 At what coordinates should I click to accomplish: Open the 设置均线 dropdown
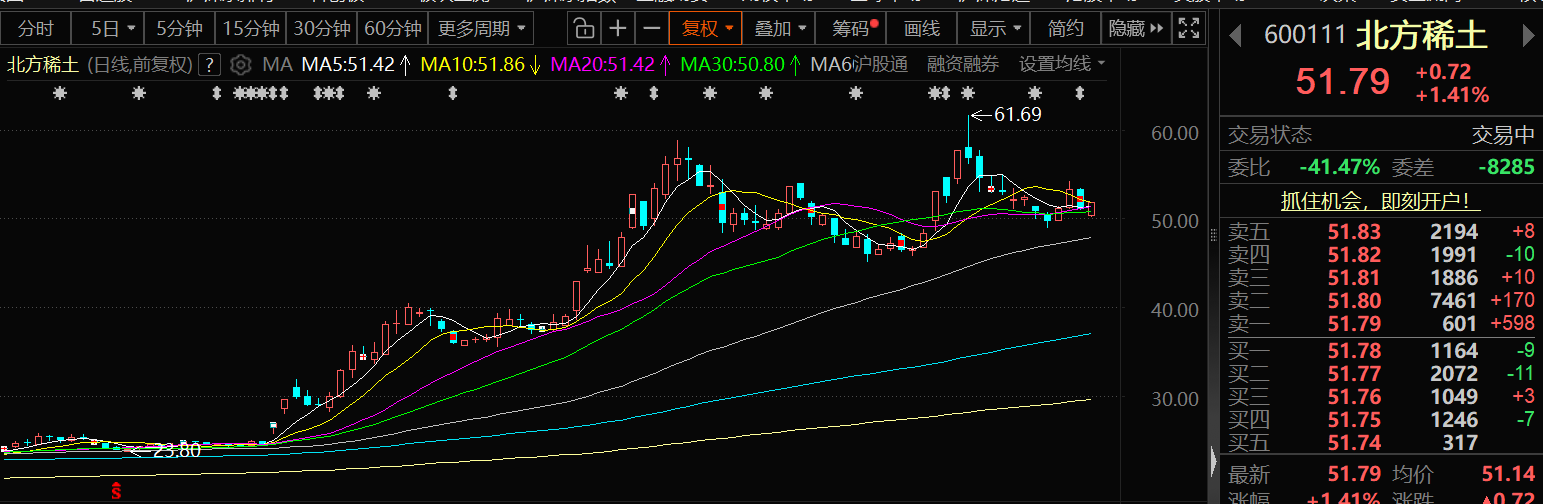coord(1062,66)
